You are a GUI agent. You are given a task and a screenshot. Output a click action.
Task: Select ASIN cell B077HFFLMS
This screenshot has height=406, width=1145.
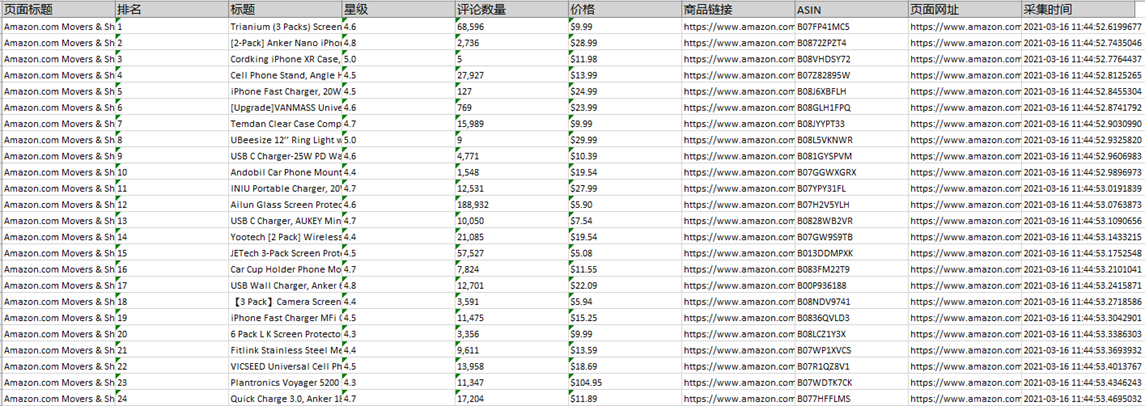[x=851, y=398]
